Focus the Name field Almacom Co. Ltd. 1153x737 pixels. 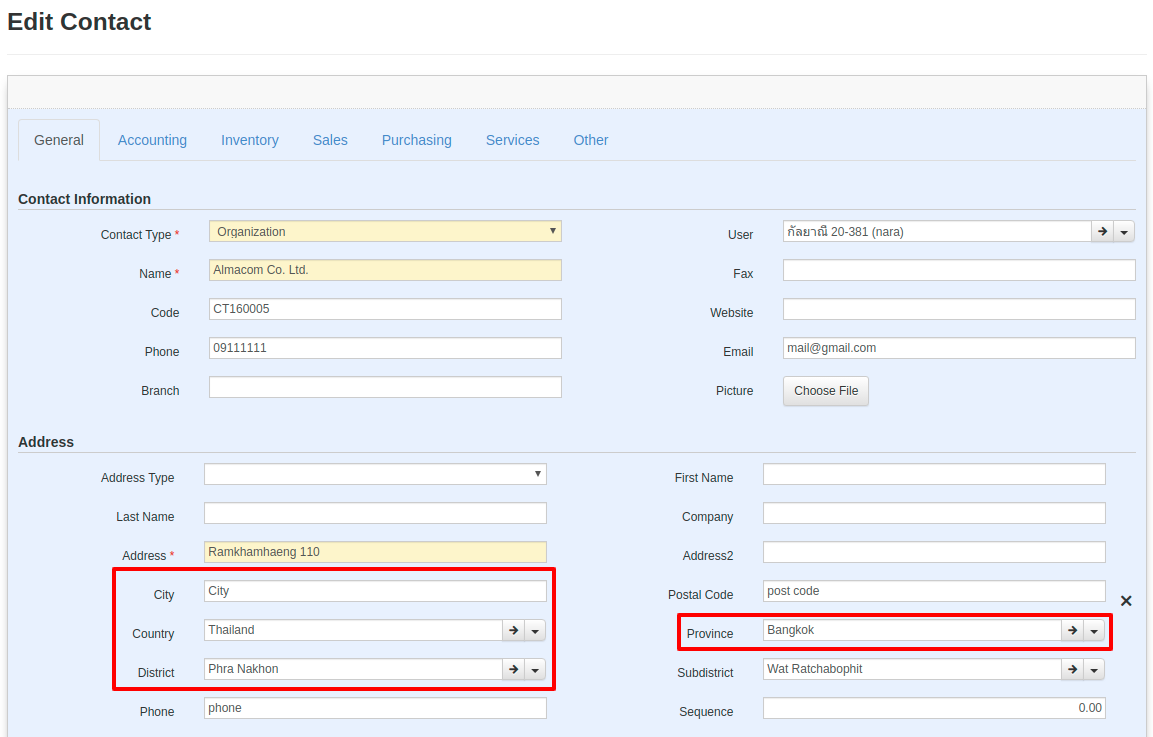click(385, 270)
